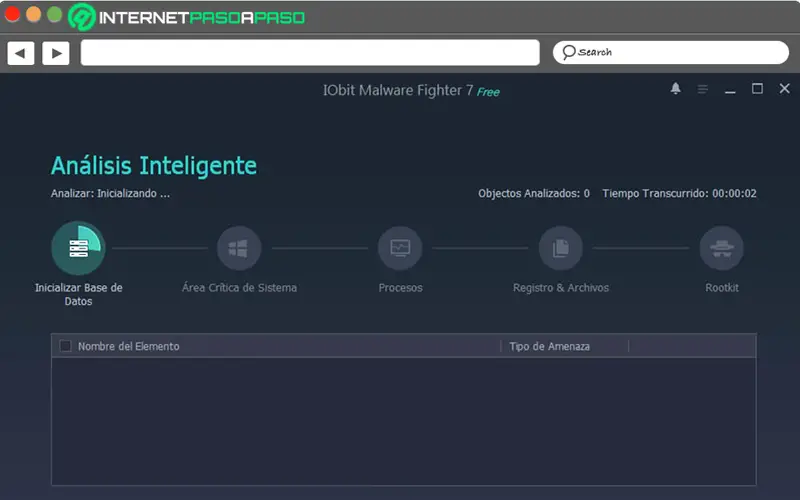
Task: Click the Objectos Analizados: 0 counter
Action: click(534, 193)
